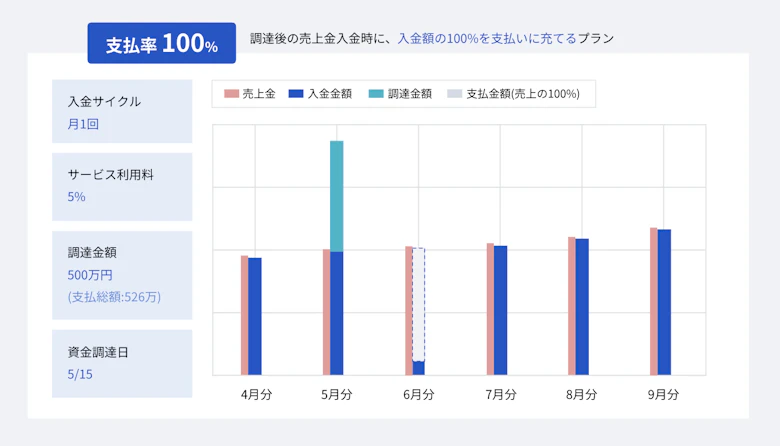Image resolution: width=780 pixels, height=446 pixels.
Task: Click the 9月分 axis label
Action: coord(663,395)
